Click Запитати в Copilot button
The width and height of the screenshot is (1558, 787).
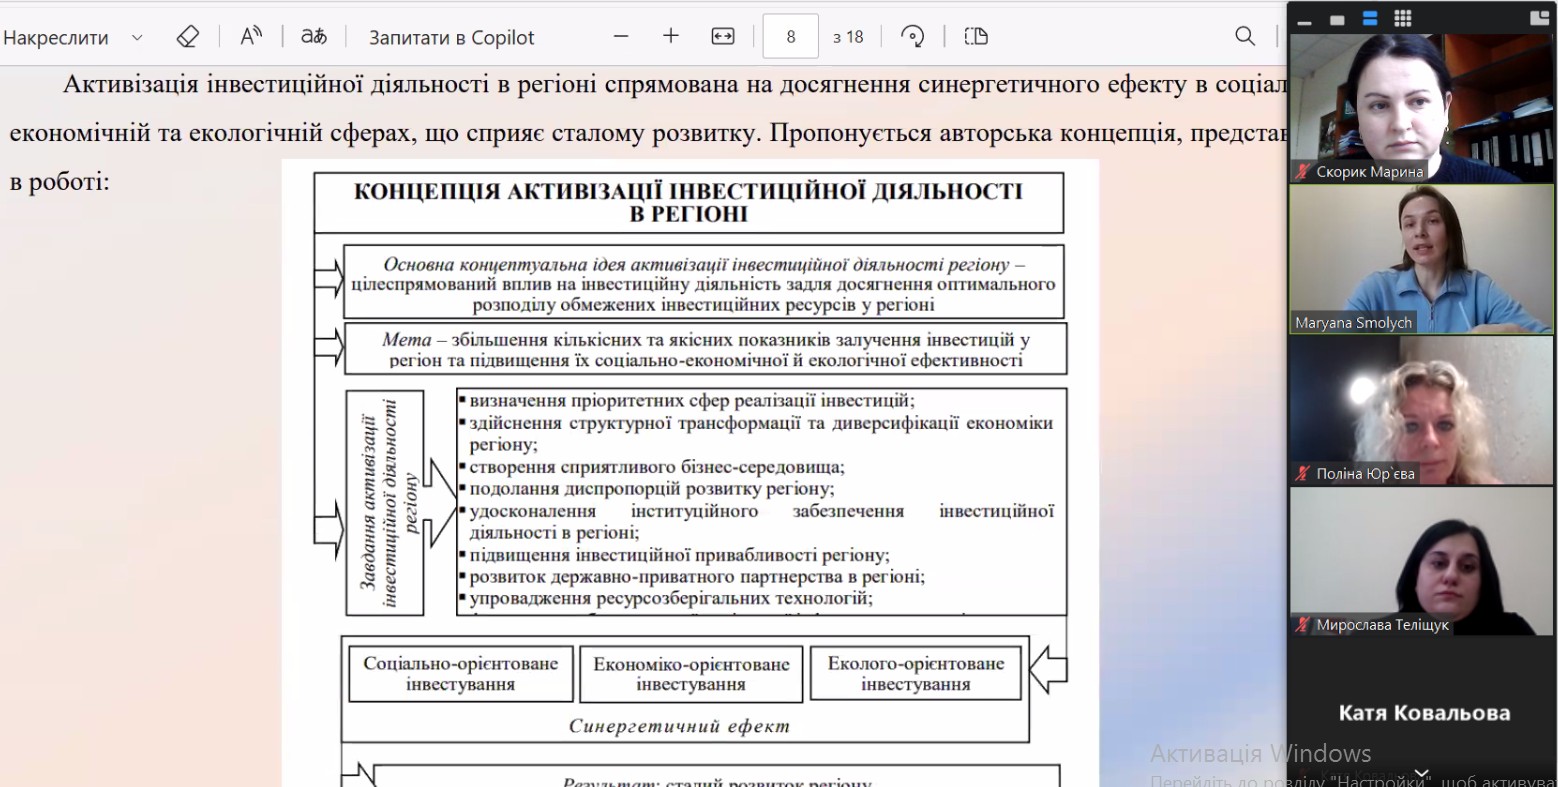[x=452, y=38]
